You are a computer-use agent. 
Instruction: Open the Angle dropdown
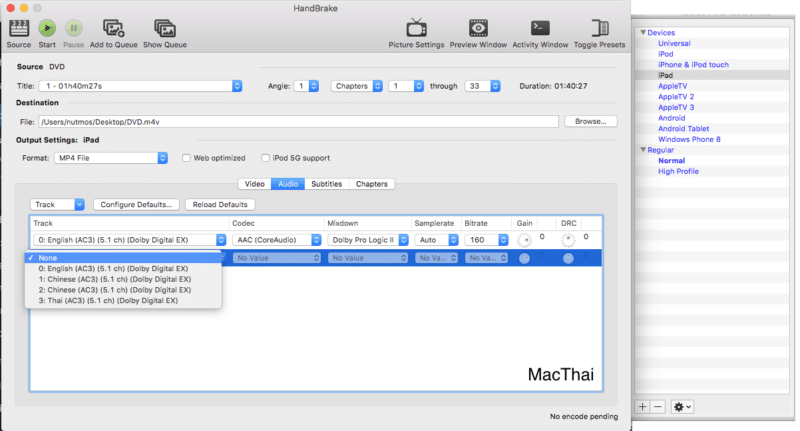pyautogui.click(x=307, y=86)
